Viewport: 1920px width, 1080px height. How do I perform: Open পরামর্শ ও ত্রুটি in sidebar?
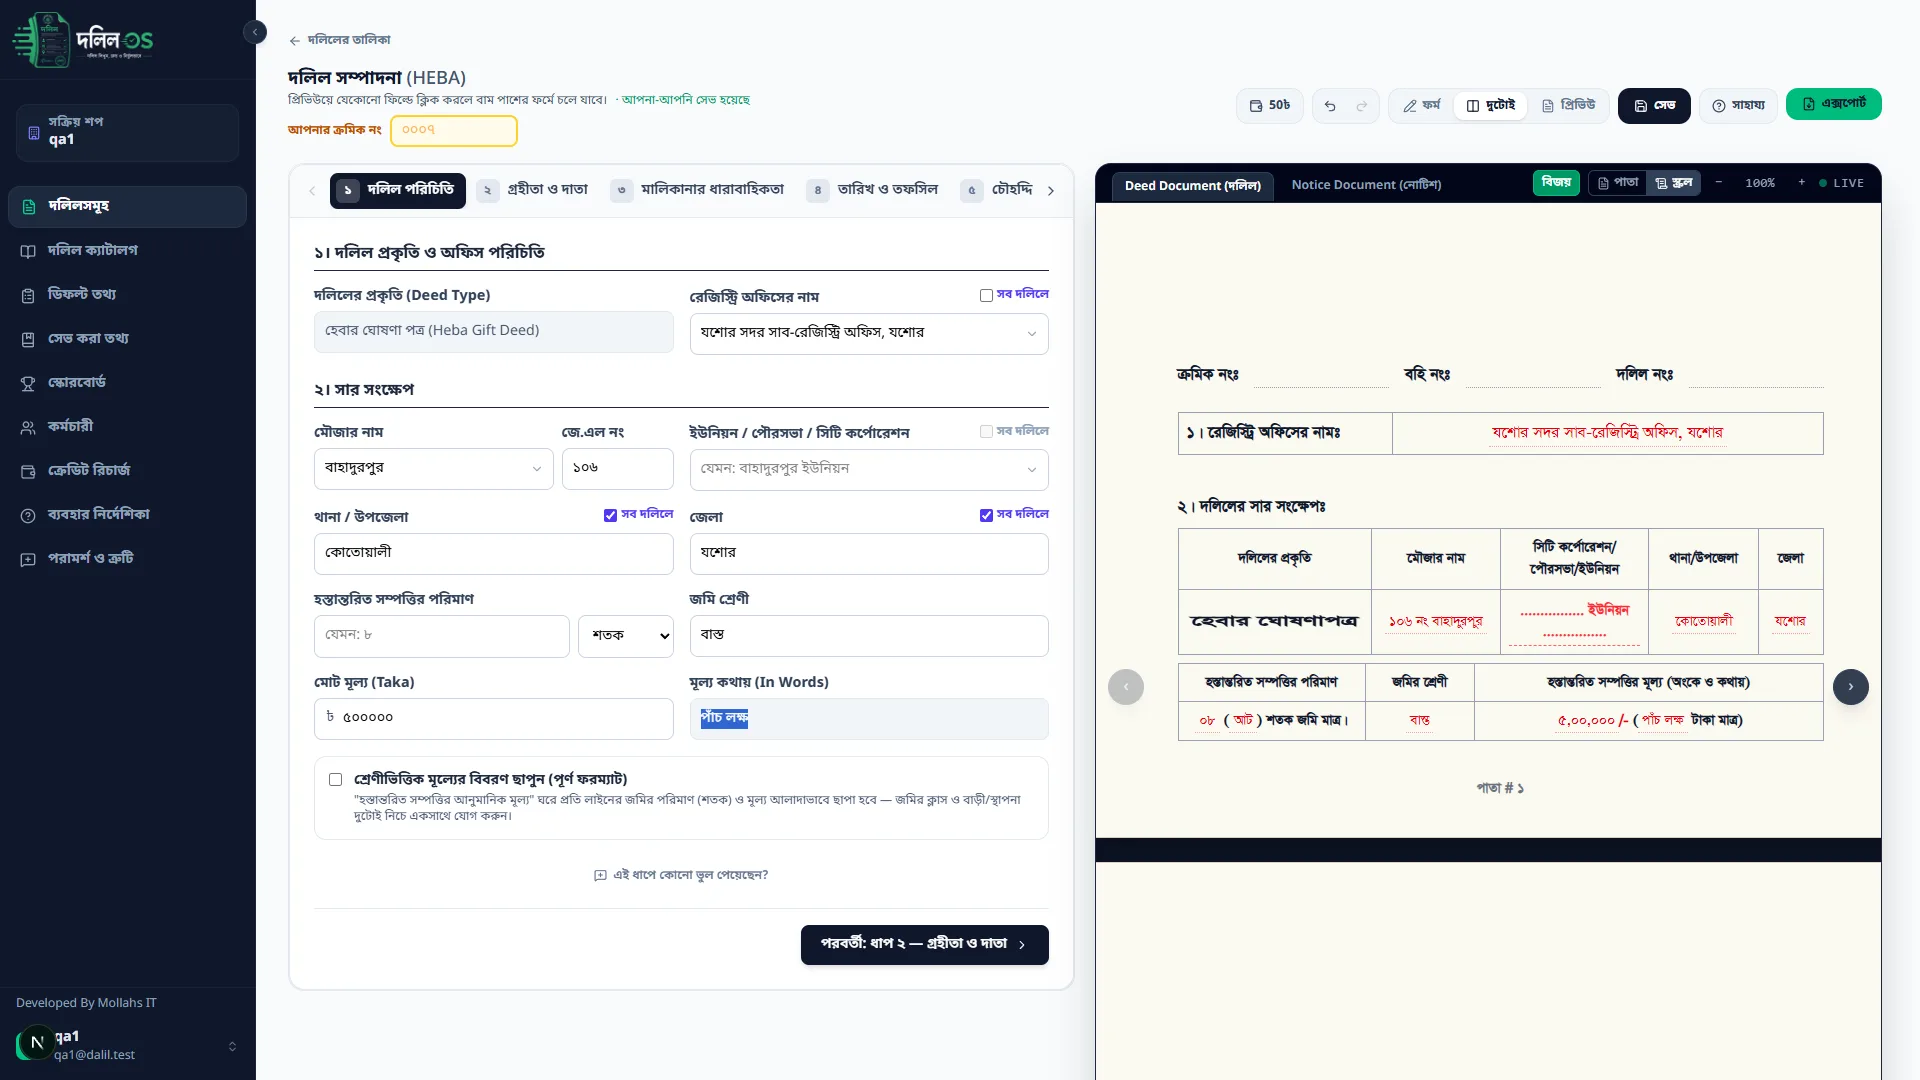(127, 558)
